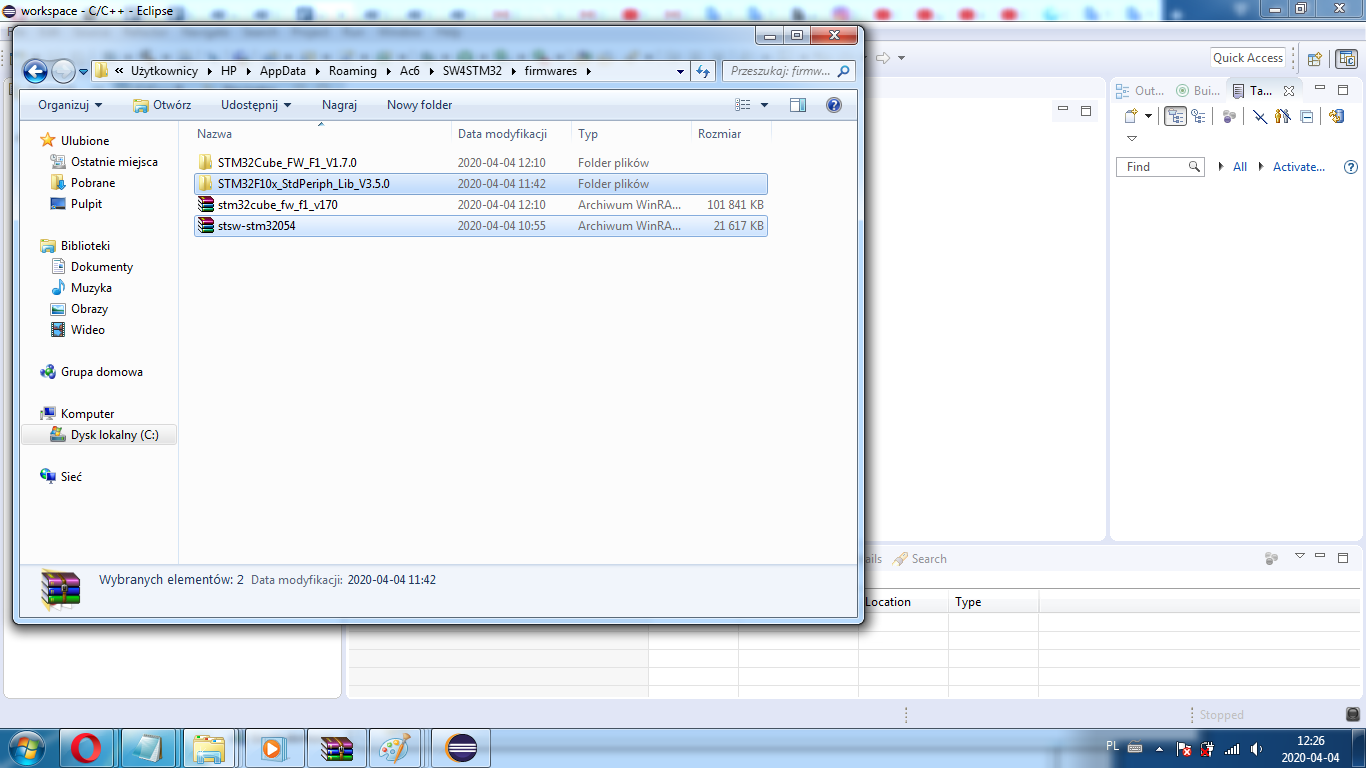The height and width of the screenshot is (768, 1366).
Task: Open the Search tab in Eclipse bottom panel
Action: (920, 559)
